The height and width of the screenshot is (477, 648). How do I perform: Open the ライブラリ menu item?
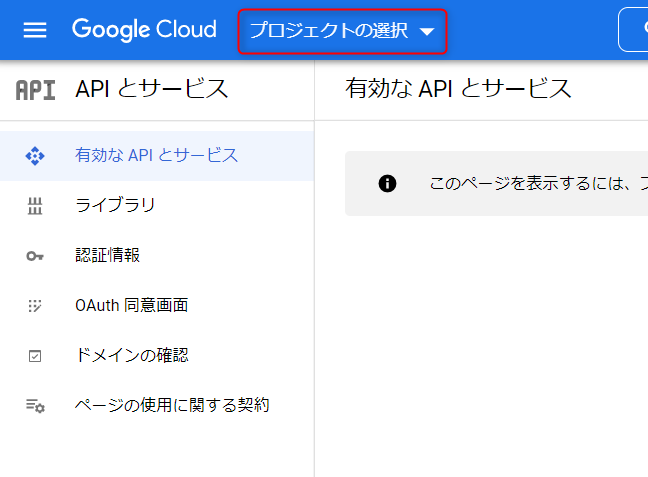point(115,206)
